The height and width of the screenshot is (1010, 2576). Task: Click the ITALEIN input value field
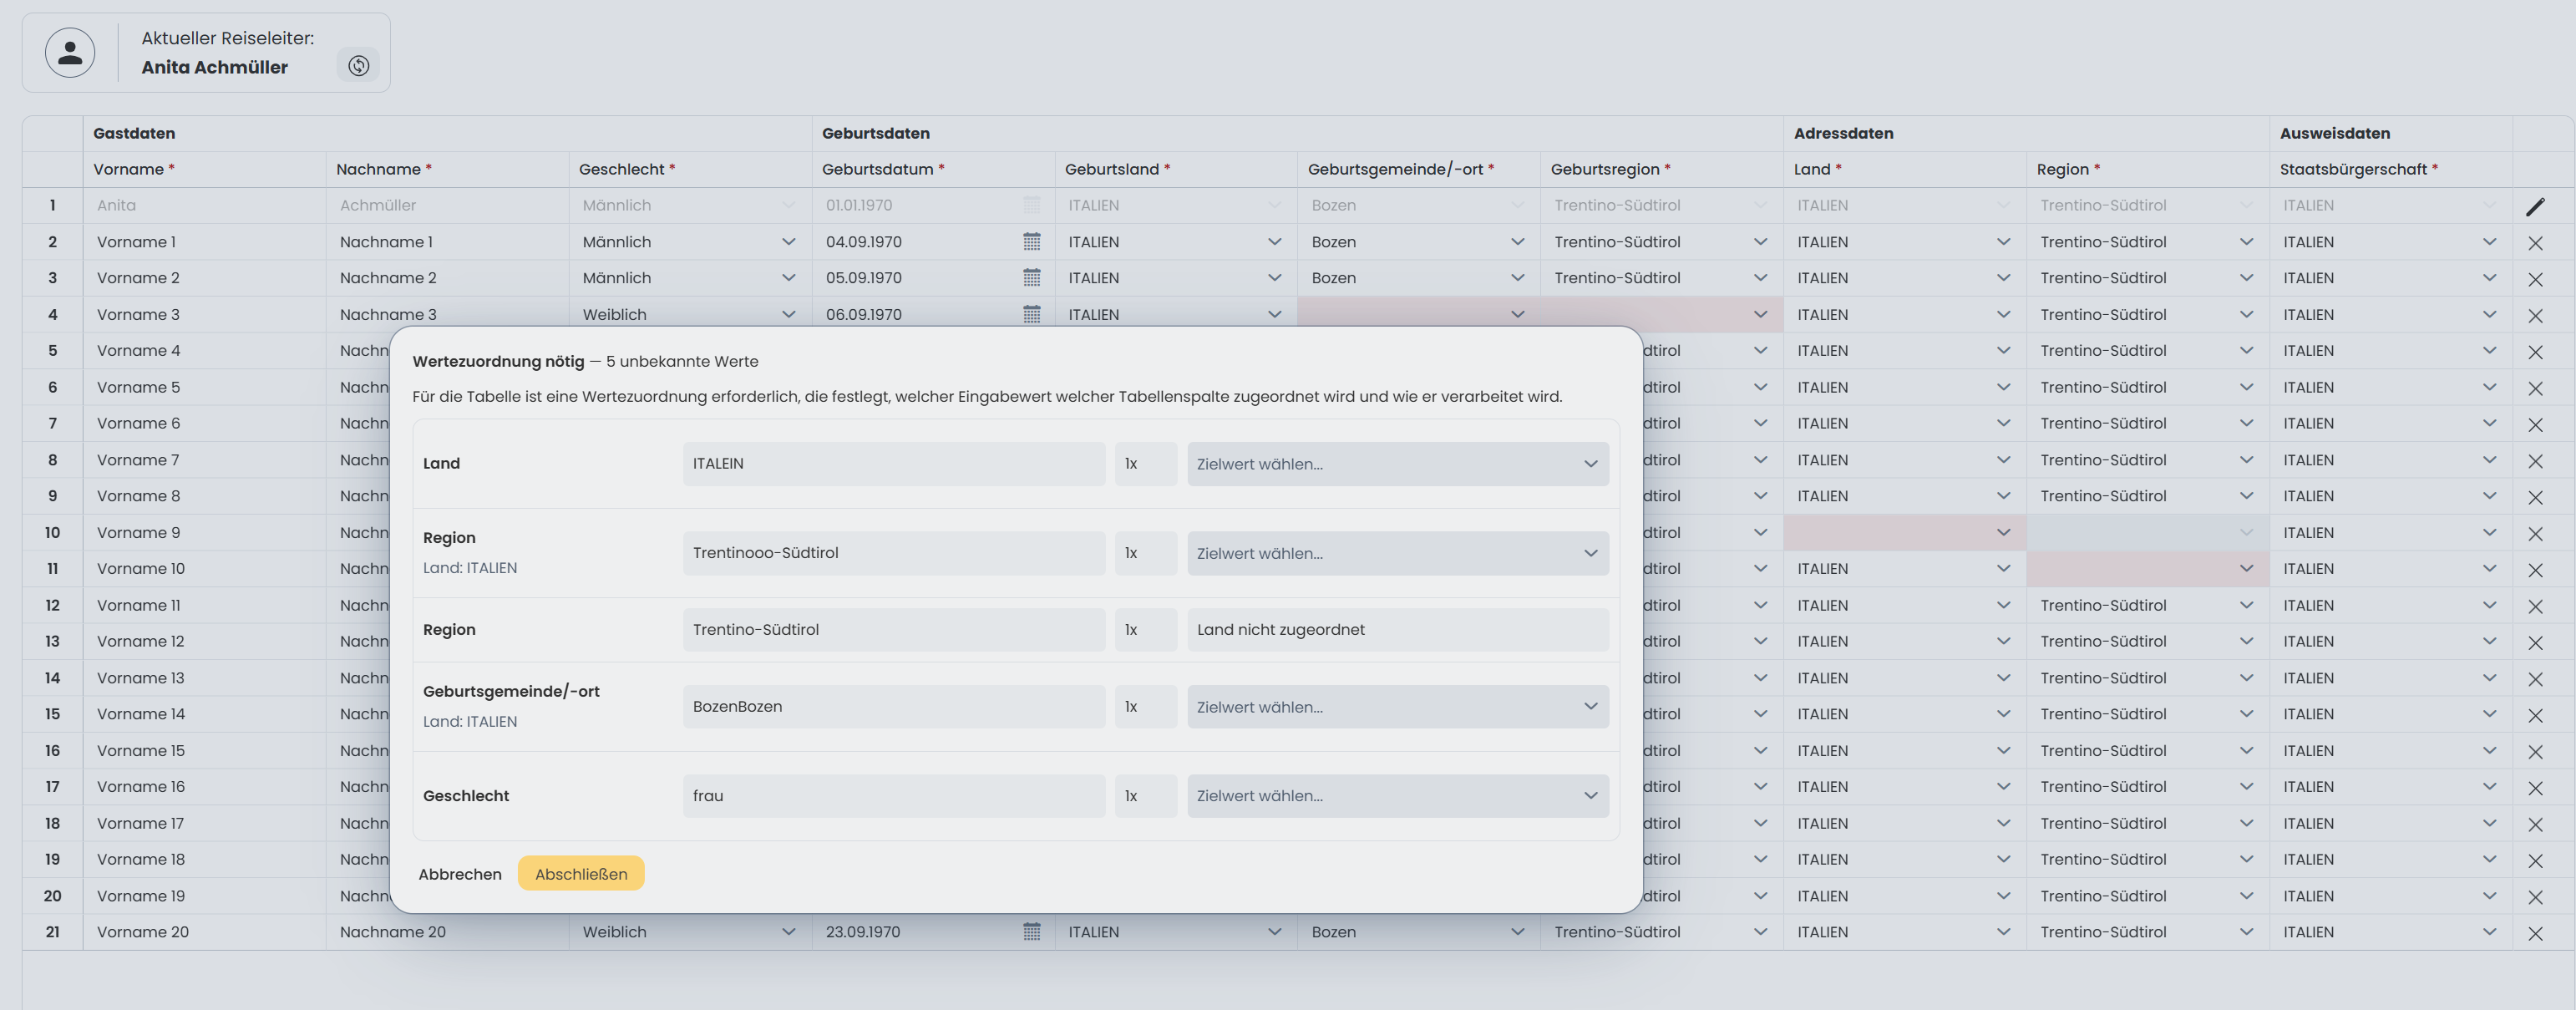(893, 464)
